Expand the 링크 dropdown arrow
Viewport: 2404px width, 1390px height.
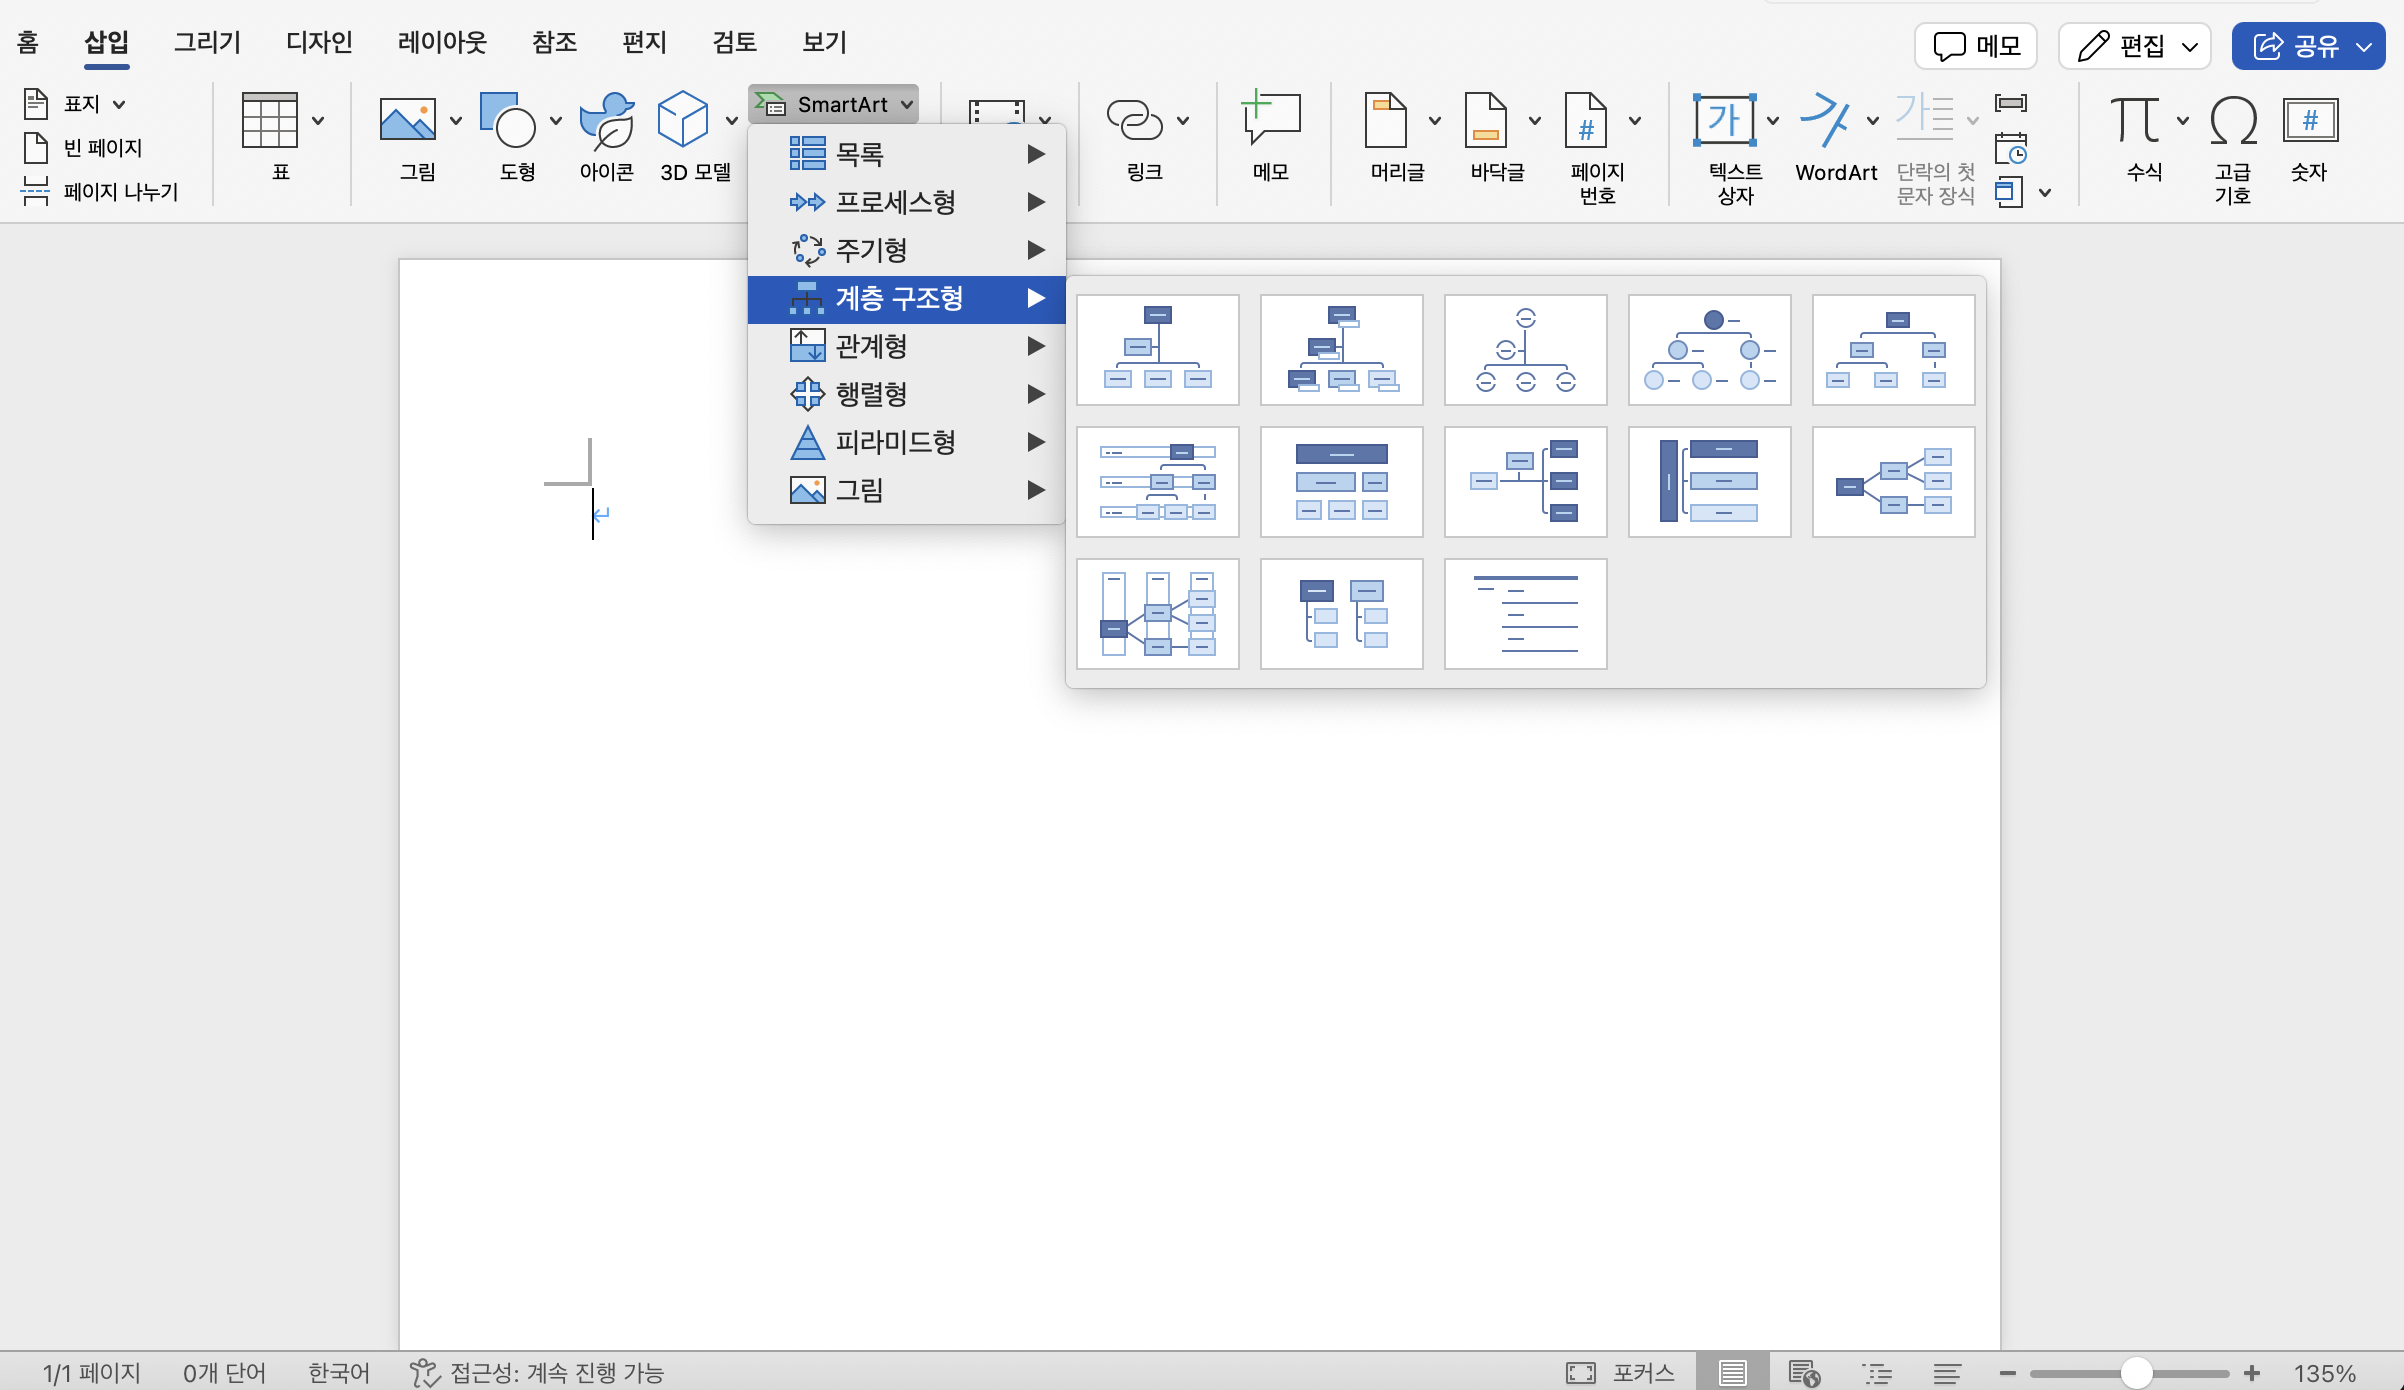(1183, 121)
